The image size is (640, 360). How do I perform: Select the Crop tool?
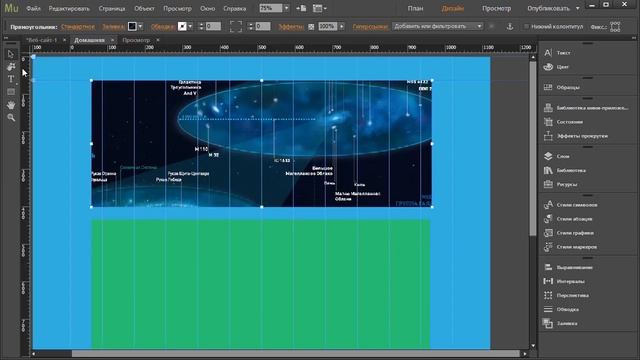tap(11, 67)
